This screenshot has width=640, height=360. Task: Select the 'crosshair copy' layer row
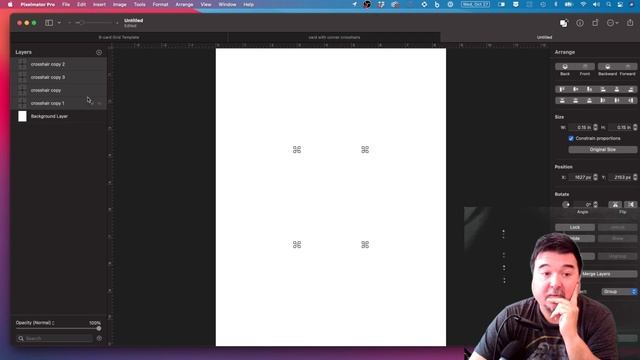tap(59, 90)
